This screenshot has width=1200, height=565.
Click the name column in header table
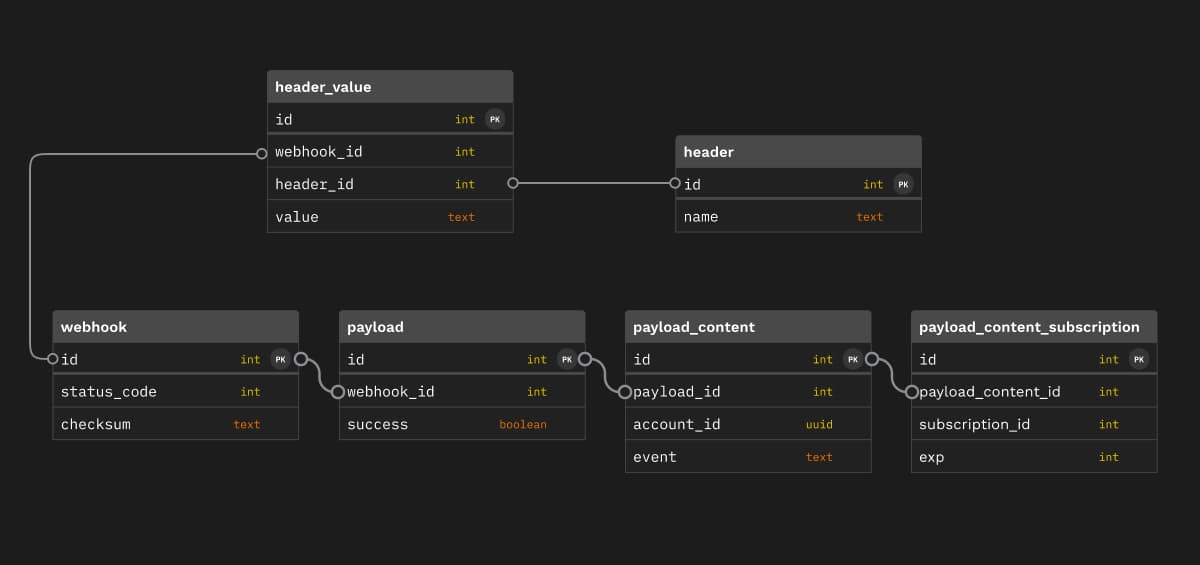coord(798,217)
